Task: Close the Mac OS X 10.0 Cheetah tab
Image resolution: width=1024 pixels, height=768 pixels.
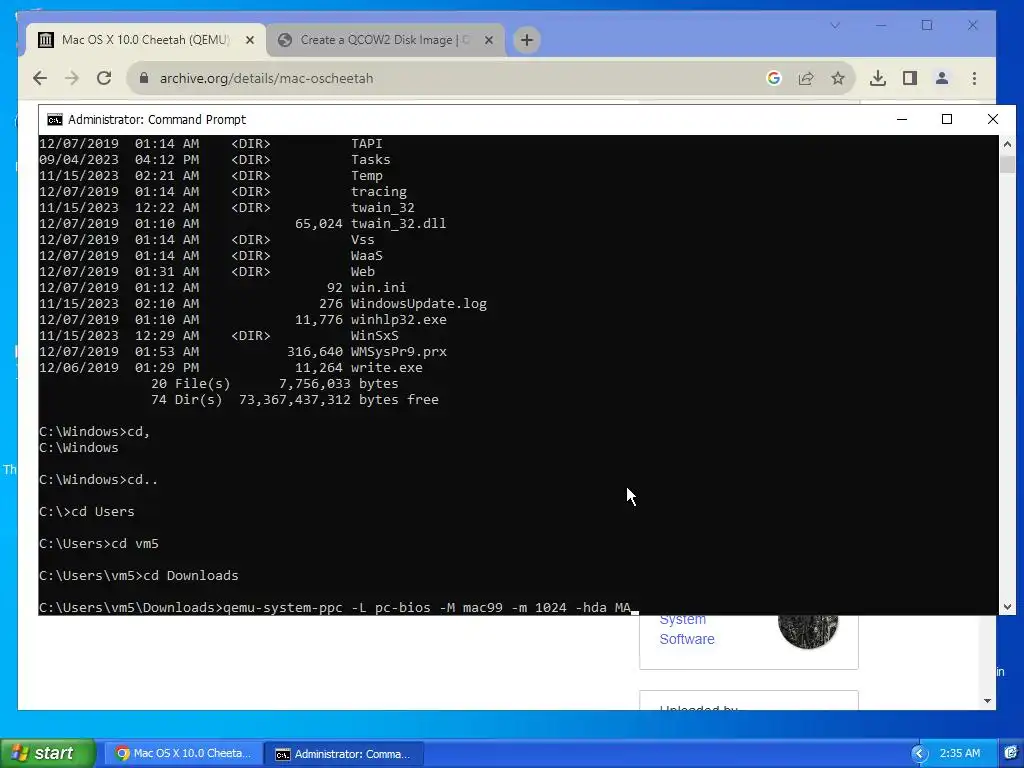Action: [x=249, y=40]
